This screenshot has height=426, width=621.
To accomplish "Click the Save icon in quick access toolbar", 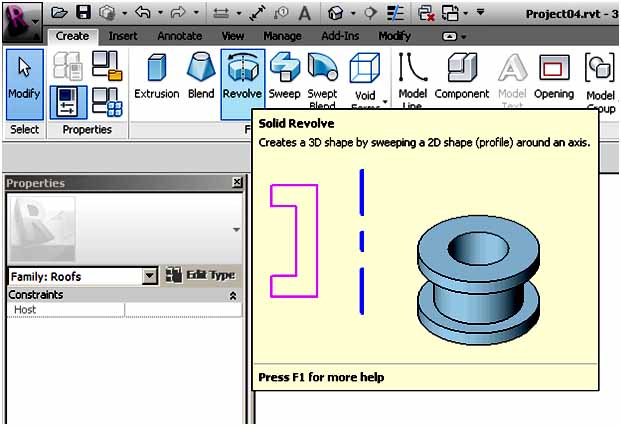I will pos(83,13).
